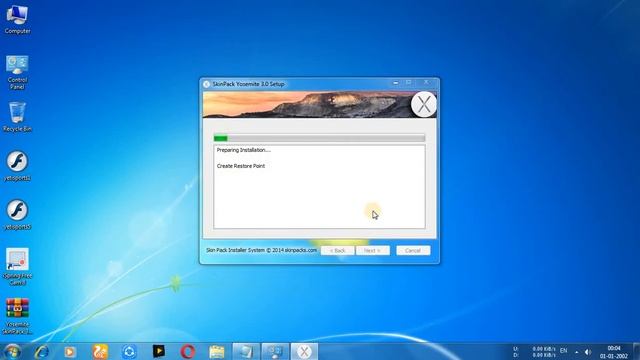Minimize the SkinPack Yosemite Setup window
Screen dimensions: 640x360
[396, 83]
